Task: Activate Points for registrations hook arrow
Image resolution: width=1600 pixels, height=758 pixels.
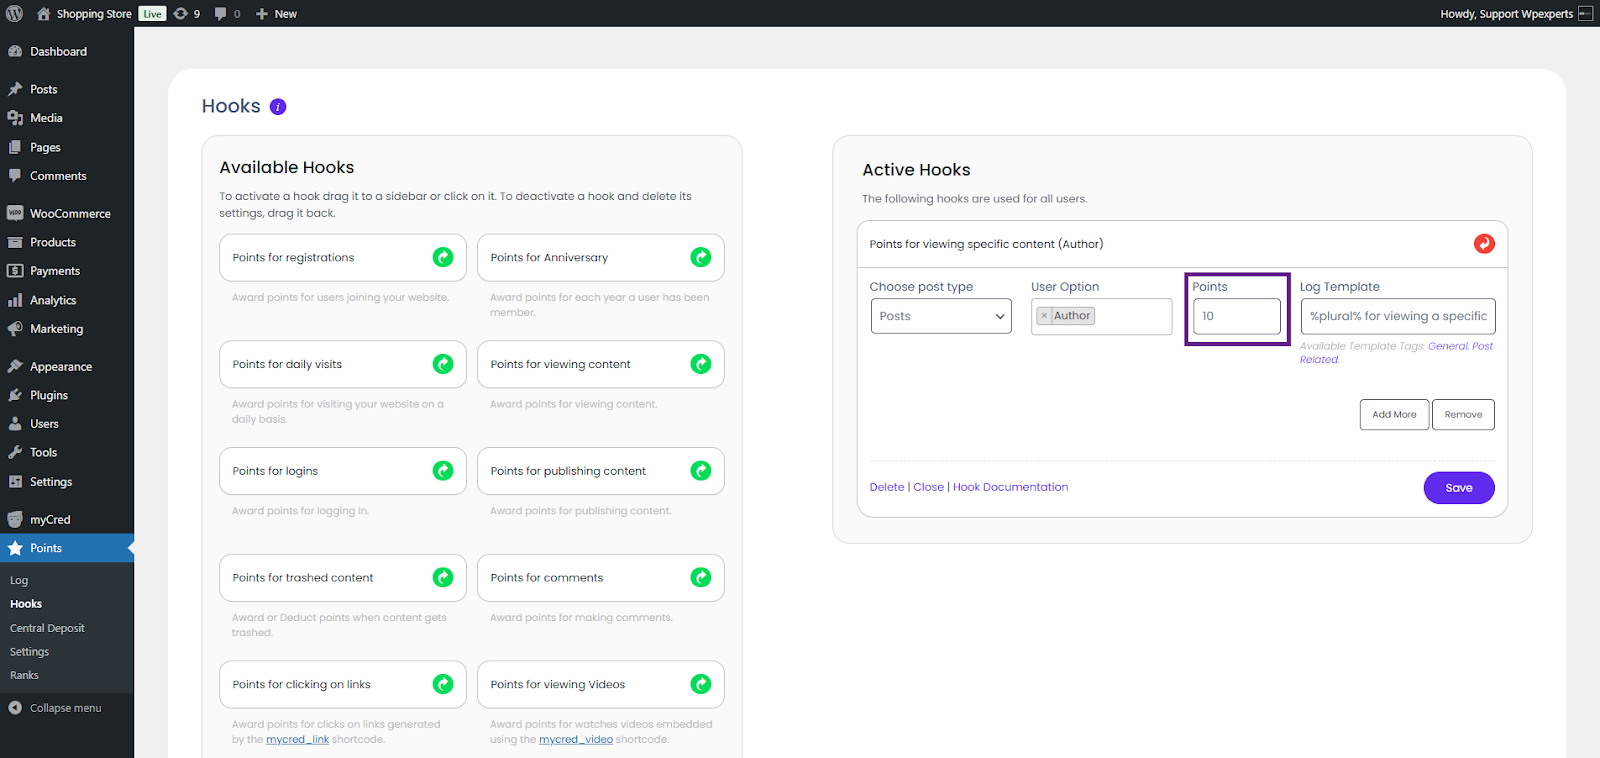Action: coord(443,258)
